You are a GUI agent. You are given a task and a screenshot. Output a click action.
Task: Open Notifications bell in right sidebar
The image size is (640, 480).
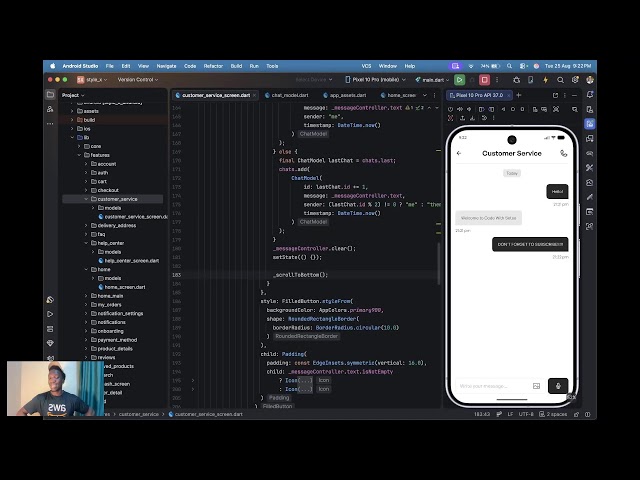click(x=590, y=95)
